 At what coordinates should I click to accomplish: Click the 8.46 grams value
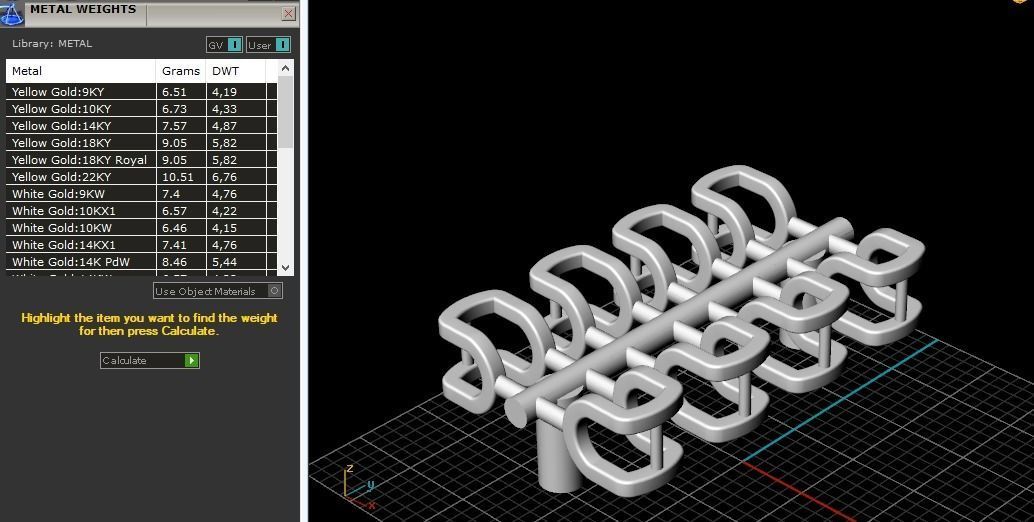[x=174, y=262]
